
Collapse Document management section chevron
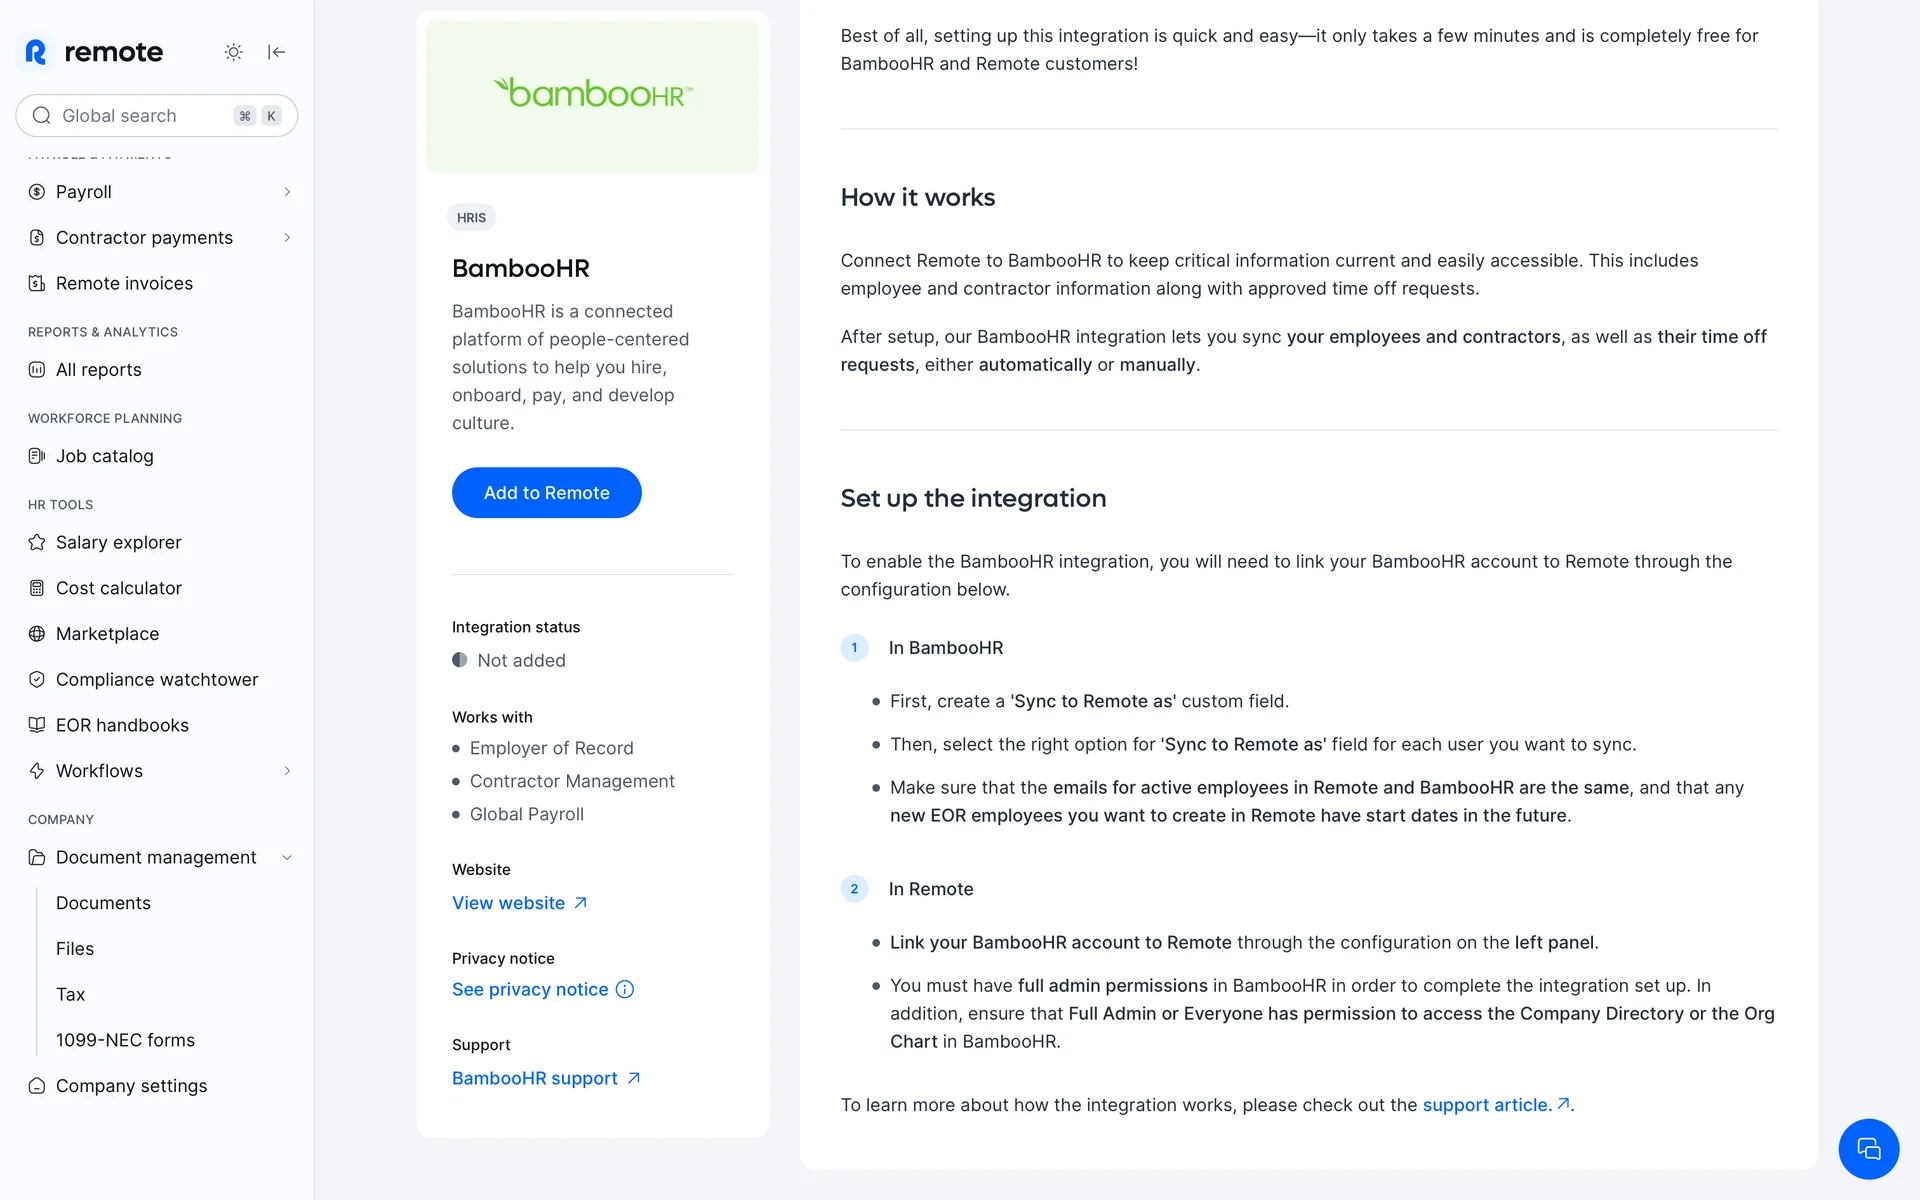click(287, 858)
